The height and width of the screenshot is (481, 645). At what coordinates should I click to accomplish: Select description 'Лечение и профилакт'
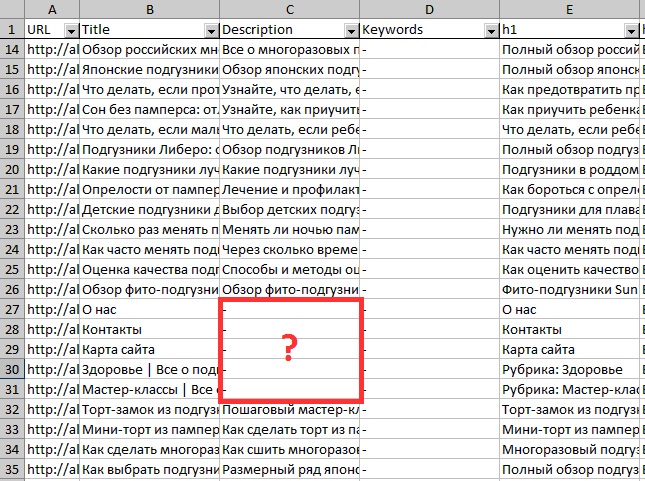coord(290,190)
